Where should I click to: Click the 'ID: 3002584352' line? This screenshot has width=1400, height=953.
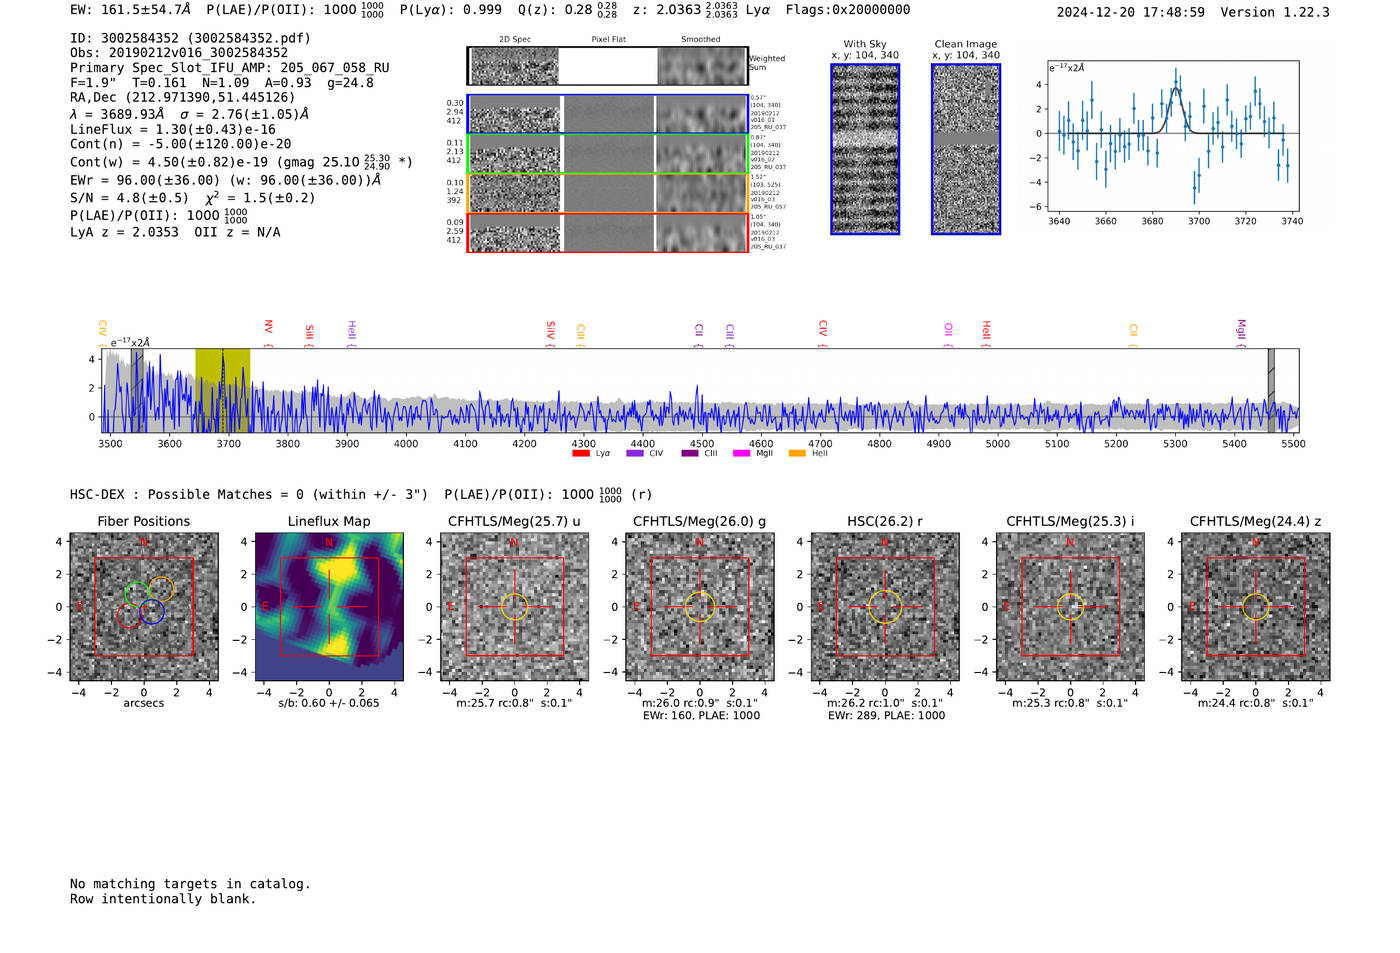click(190, 38)
